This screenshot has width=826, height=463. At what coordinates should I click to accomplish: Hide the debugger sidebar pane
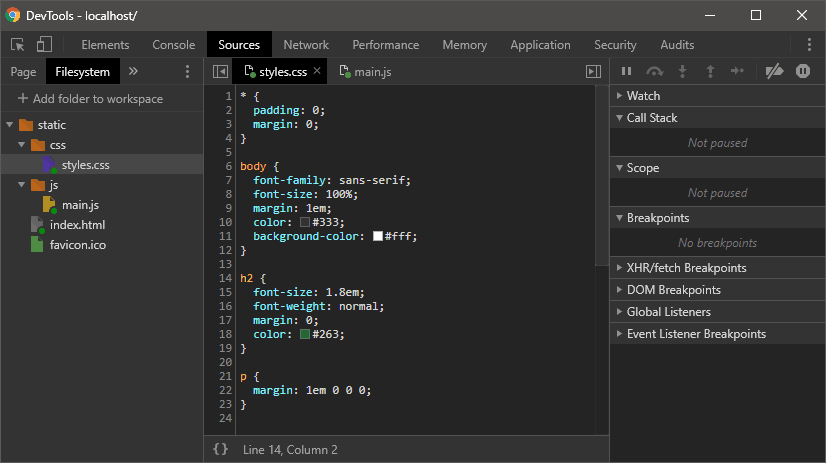point(593,72)
